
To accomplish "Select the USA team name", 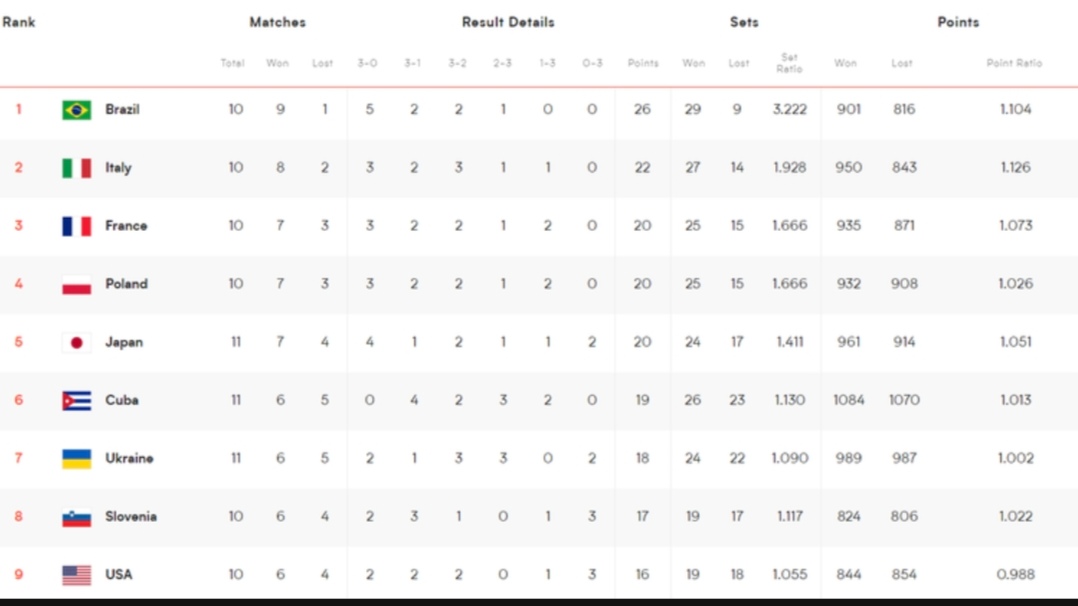I will coord(118,574).
